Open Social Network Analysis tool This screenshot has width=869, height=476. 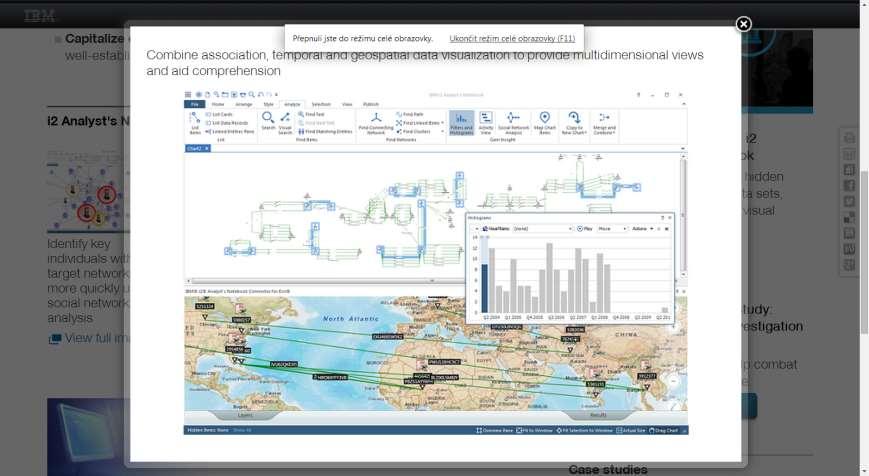tap(514, 123)
